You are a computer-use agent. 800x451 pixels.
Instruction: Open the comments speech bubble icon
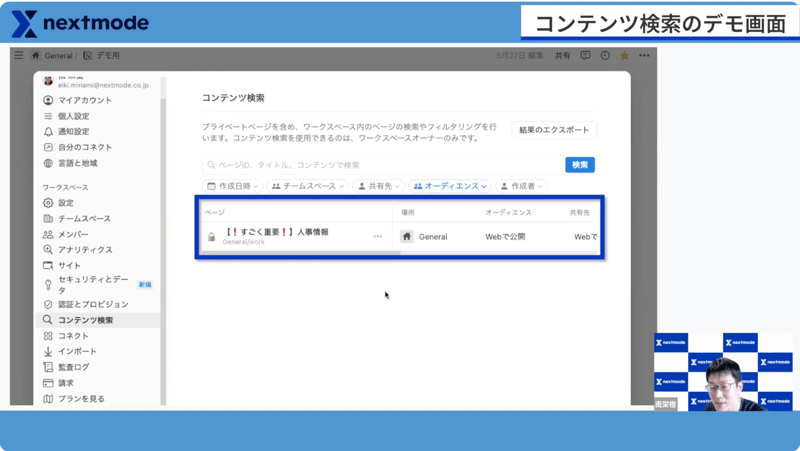coord(585,55)
